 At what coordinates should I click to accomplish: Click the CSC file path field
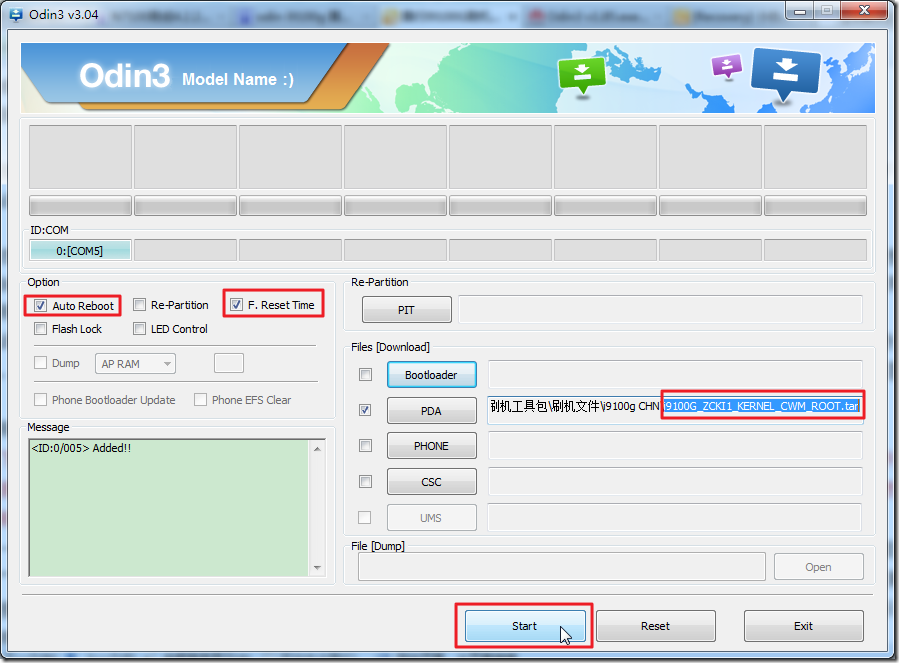675,482
